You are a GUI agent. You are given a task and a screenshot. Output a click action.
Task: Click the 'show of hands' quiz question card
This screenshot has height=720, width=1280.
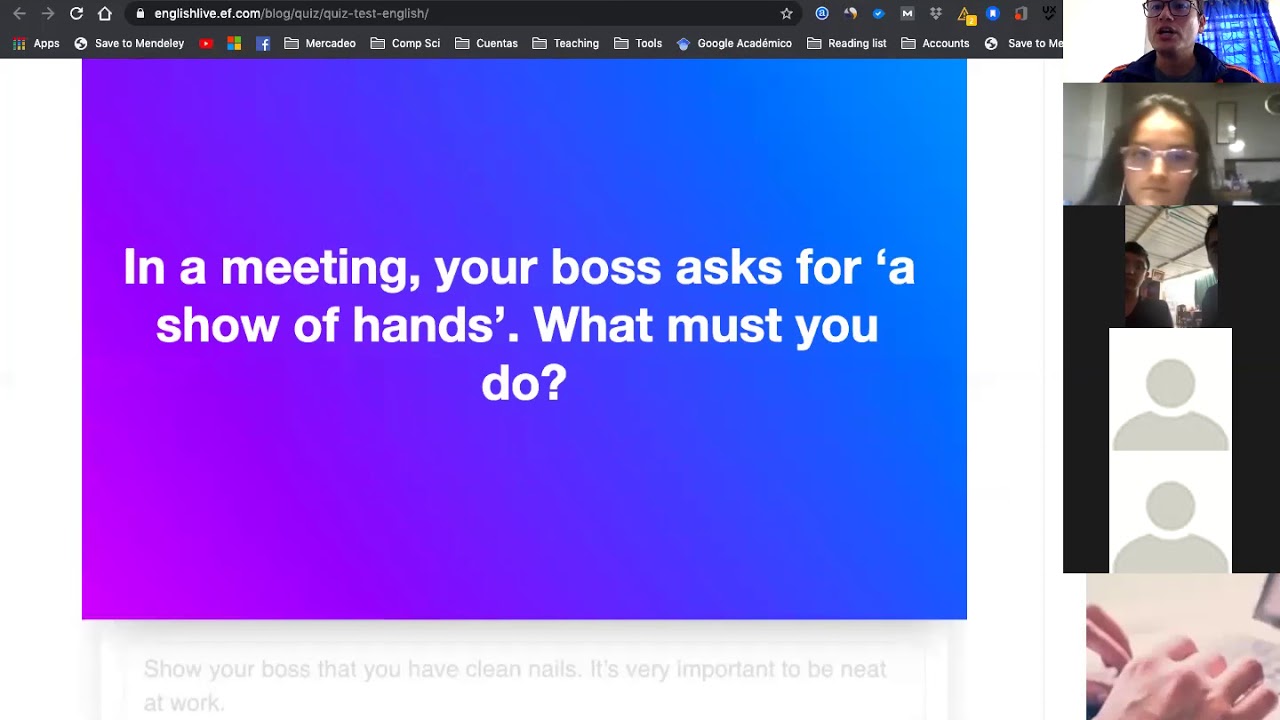pyautogui.click(x=524, y=339)
